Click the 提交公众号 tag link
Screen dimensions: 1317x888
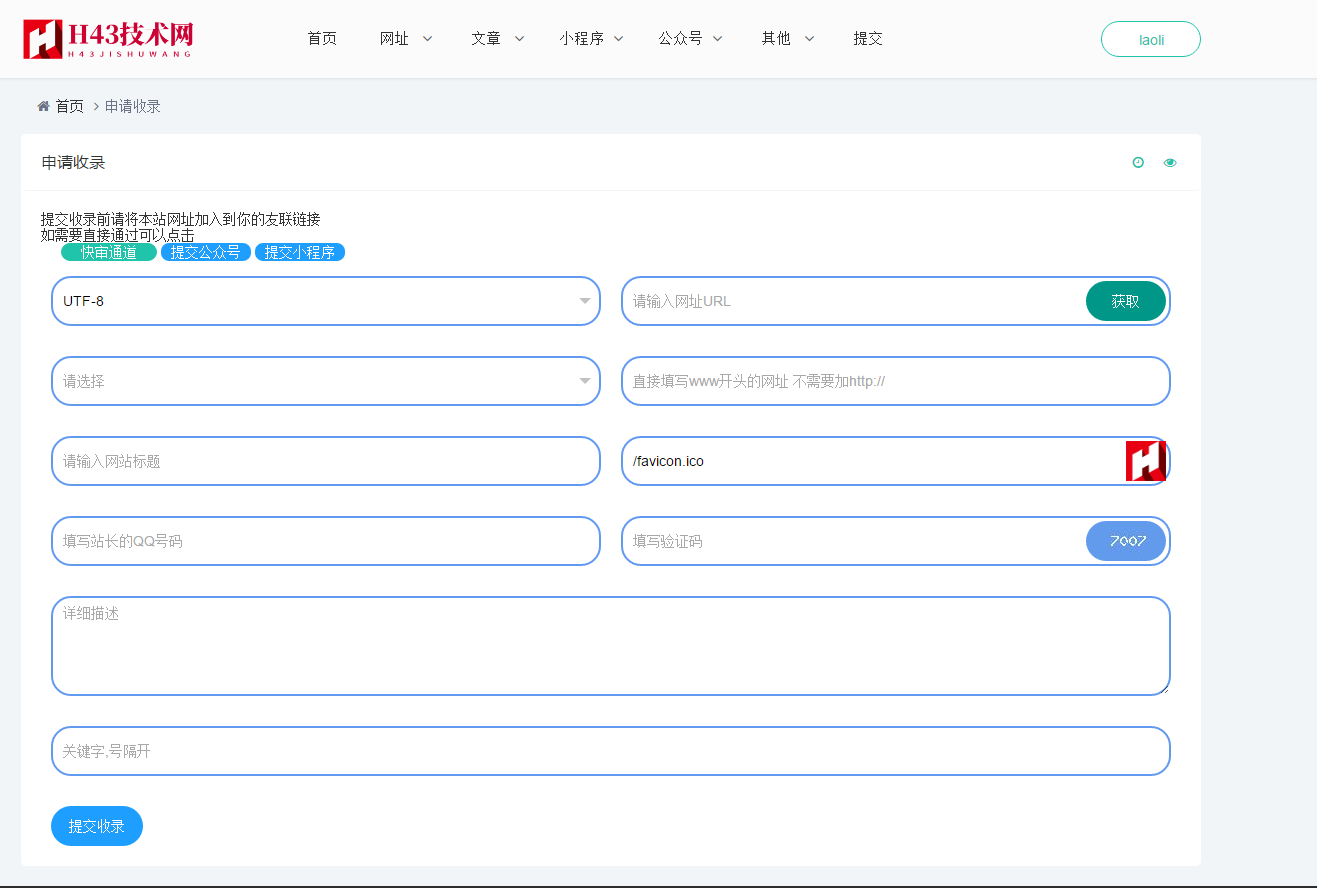[x=205, y=253]
